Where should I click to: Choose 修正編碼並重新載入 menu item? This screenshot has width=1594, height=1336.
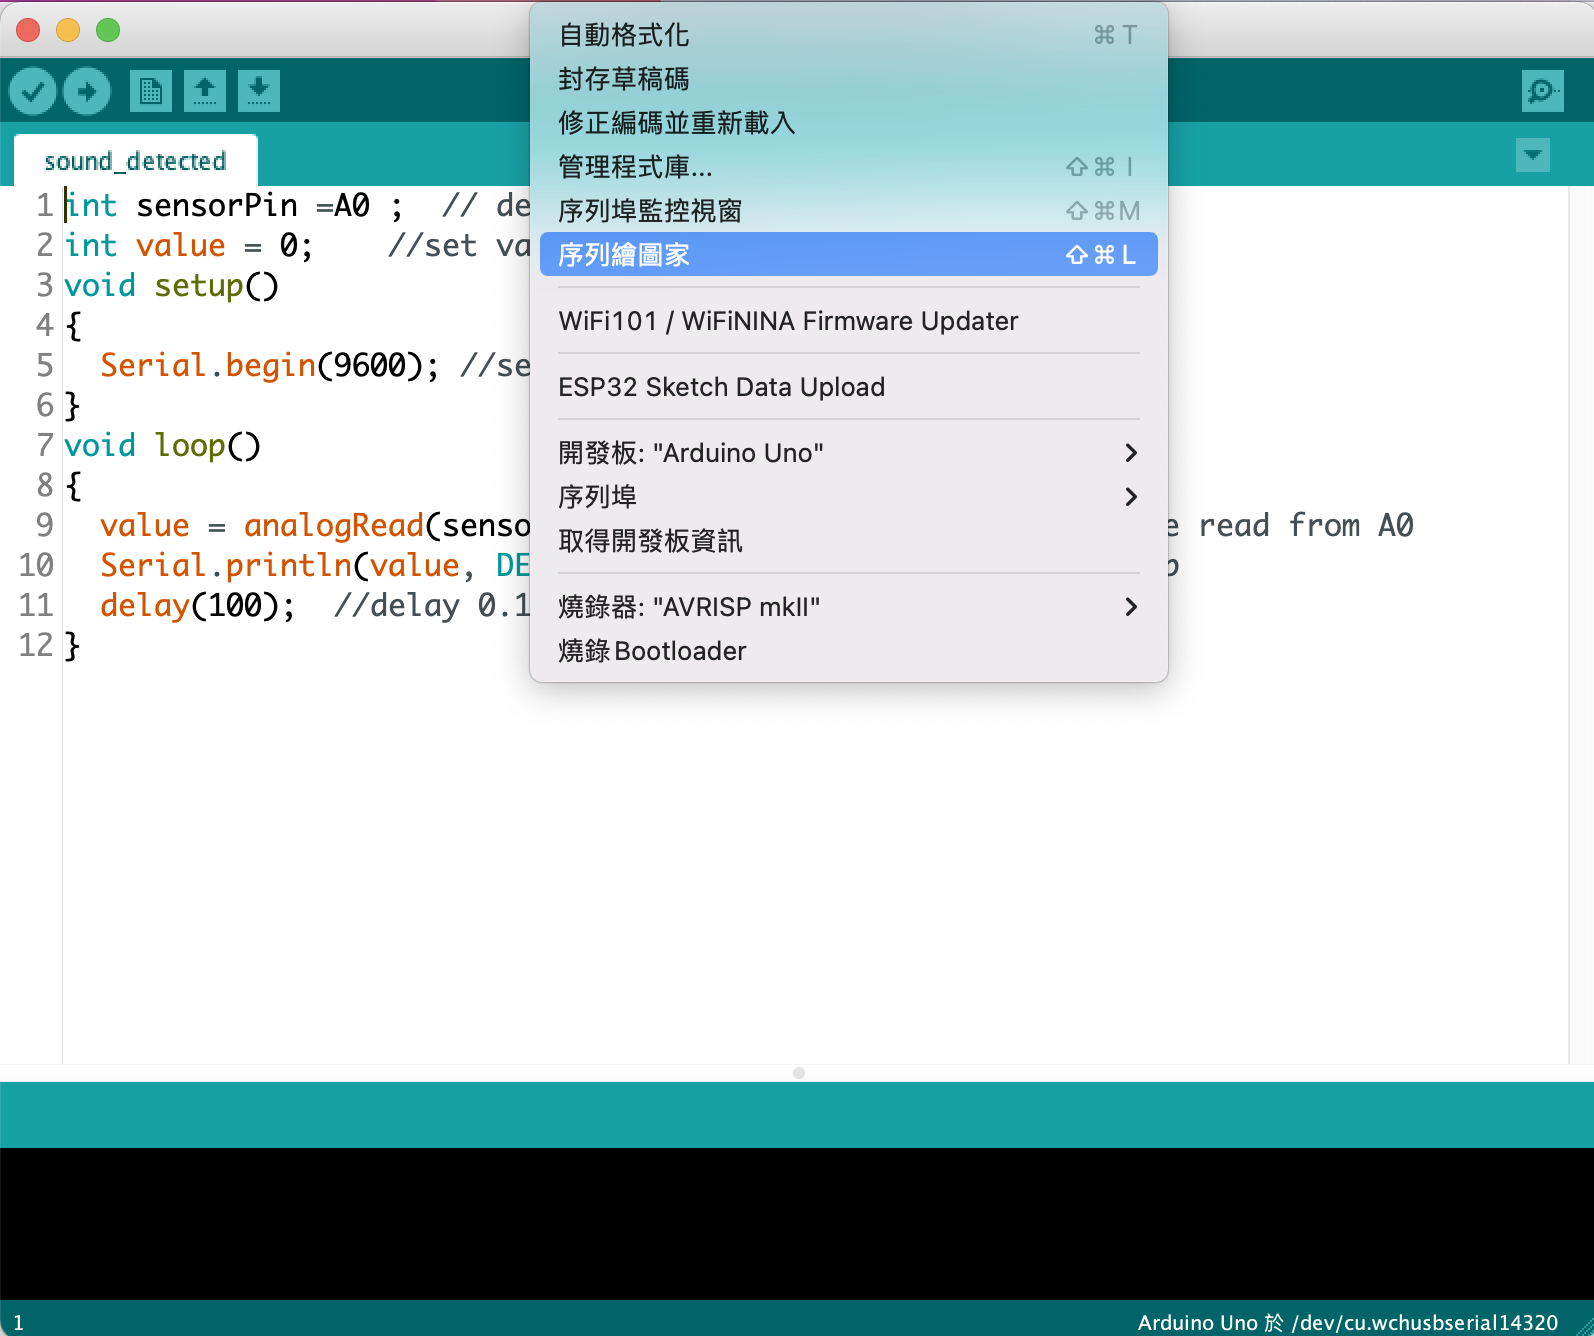848,123
